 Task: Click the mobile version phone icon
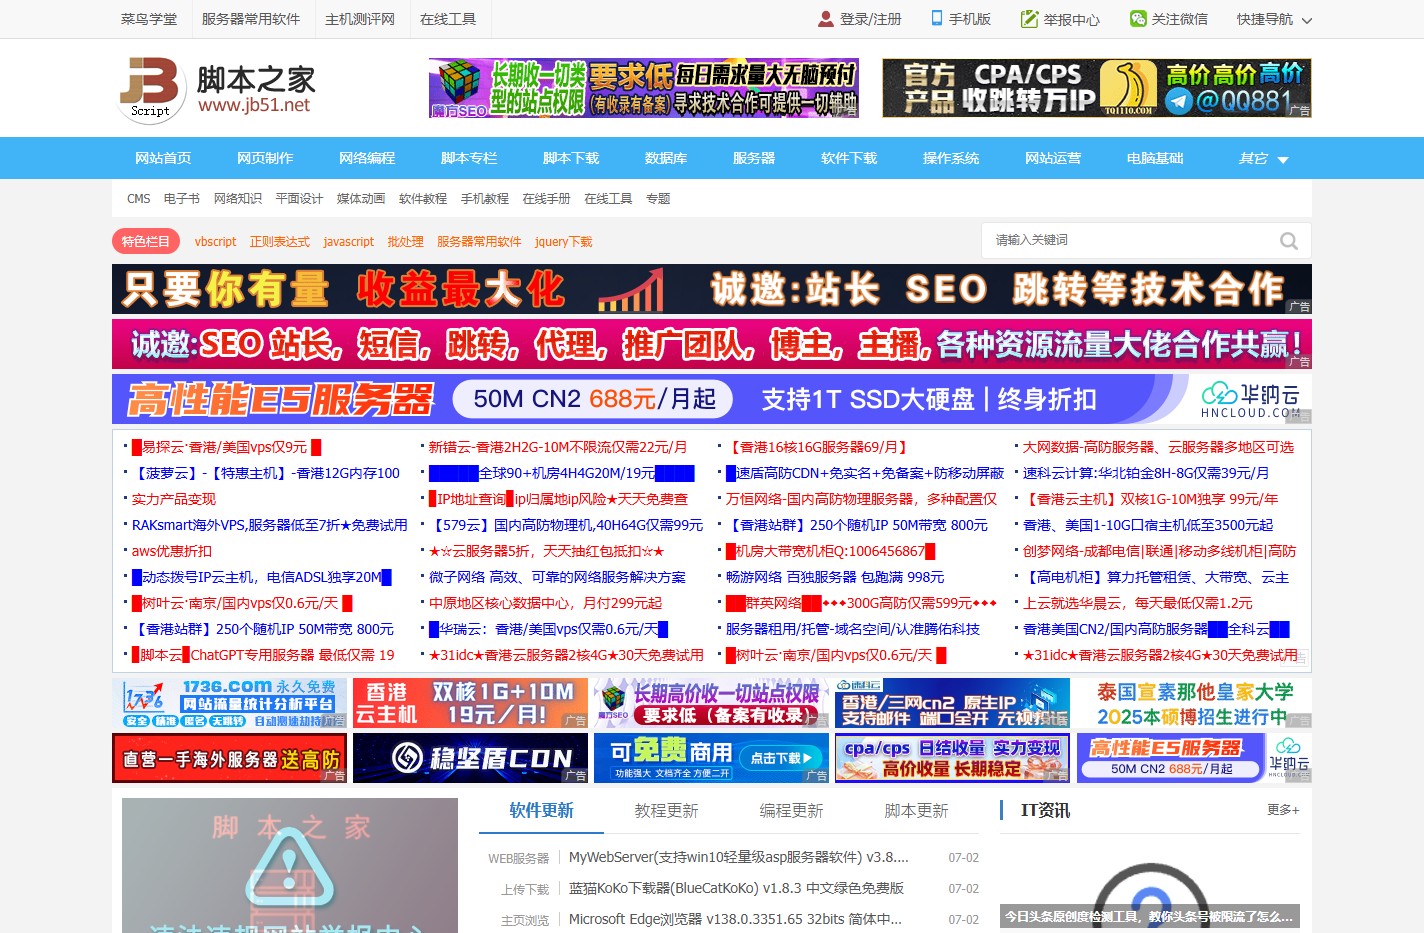coord(937,18)
